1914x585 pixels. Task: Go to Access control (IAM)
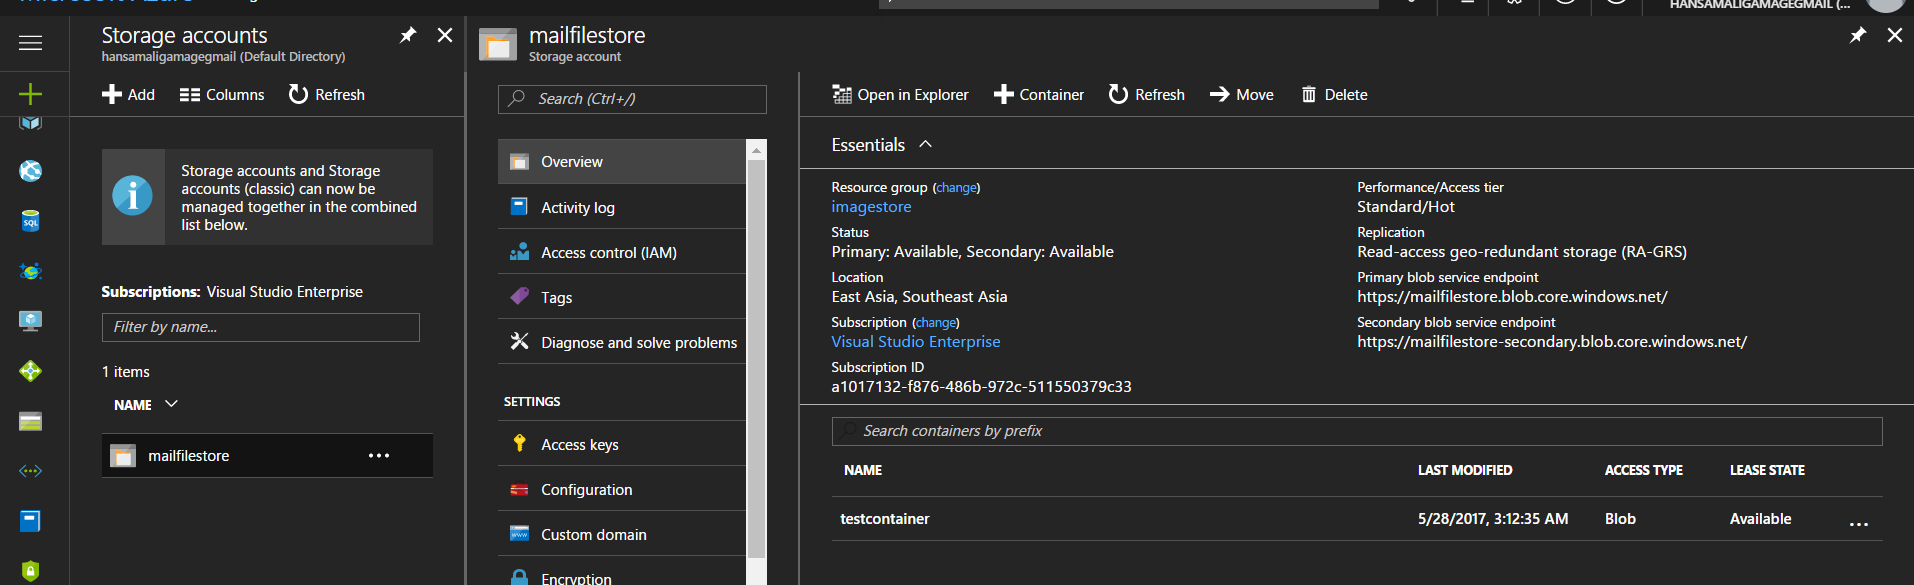tap(622, 252)
